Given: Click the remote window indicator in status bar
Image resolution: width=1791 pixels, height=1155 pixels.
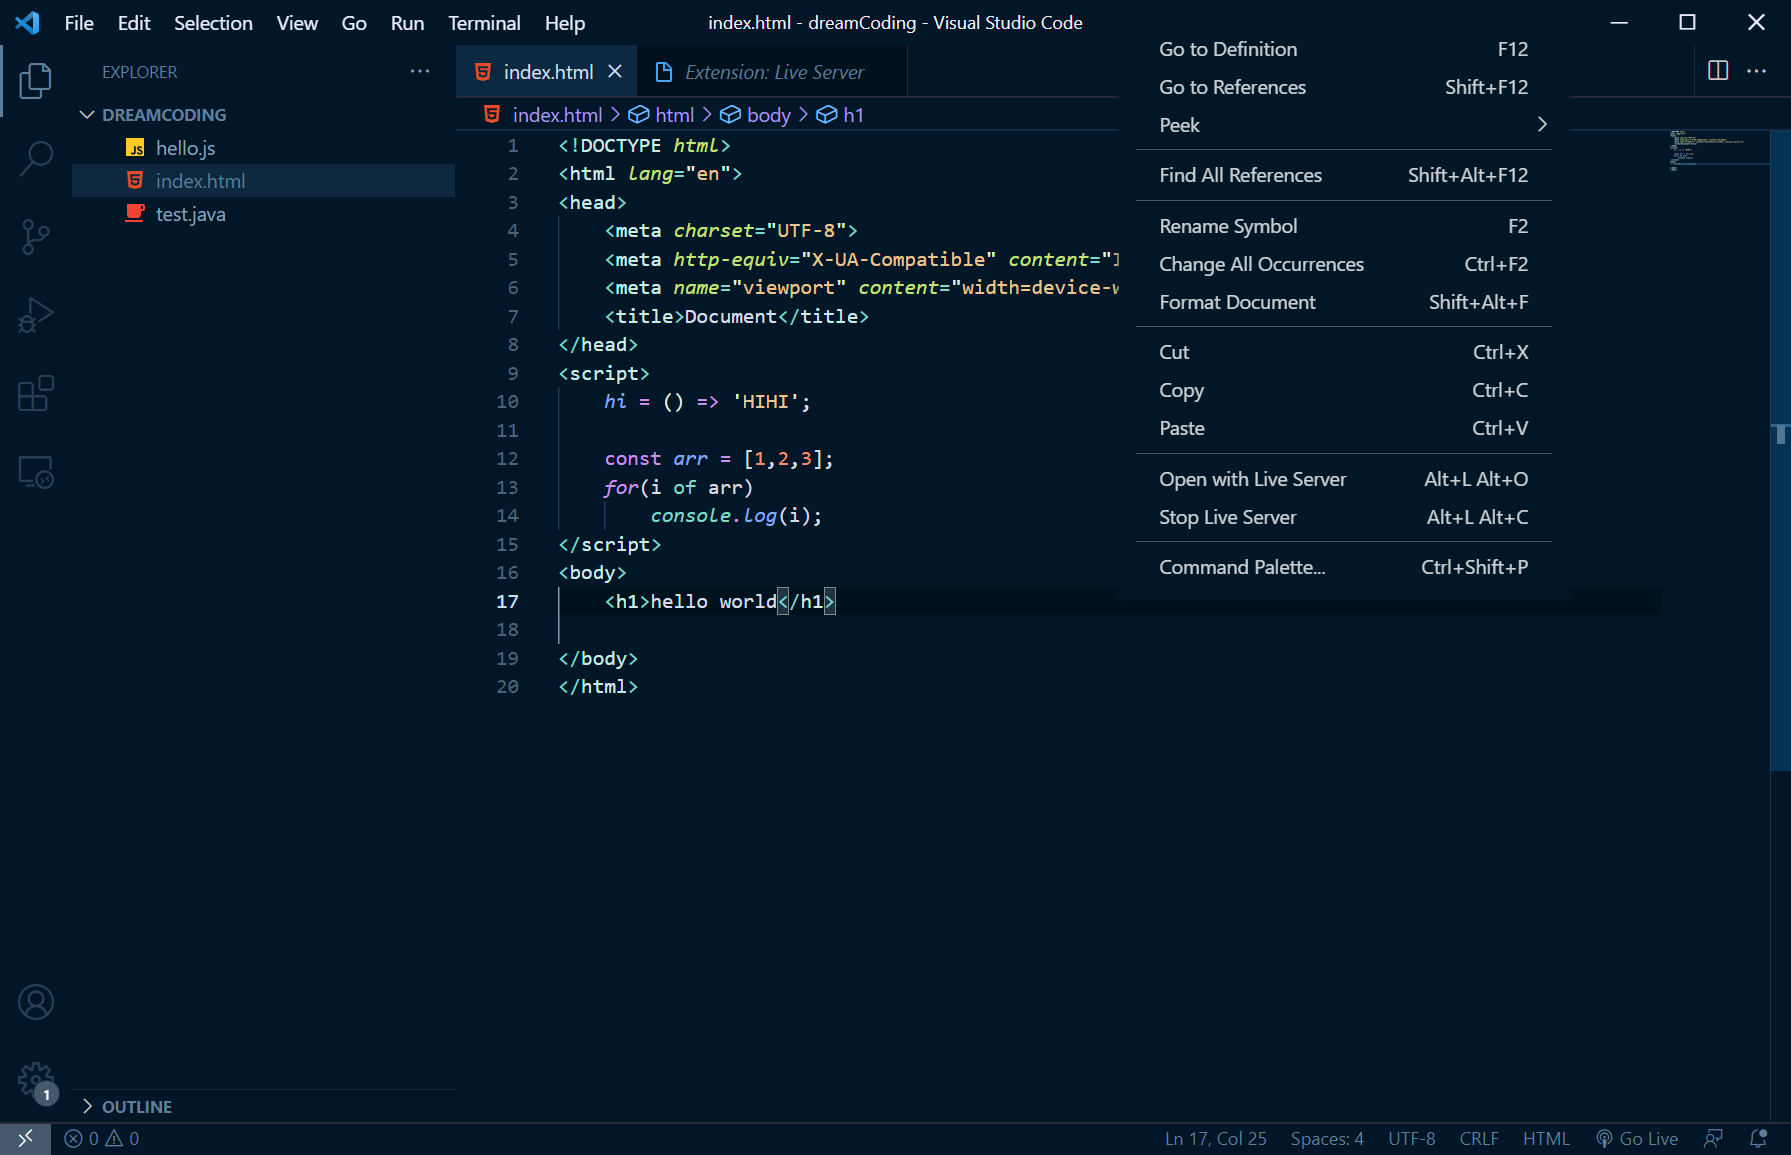Looking at the screenshot, I should tap(25, 1138).
